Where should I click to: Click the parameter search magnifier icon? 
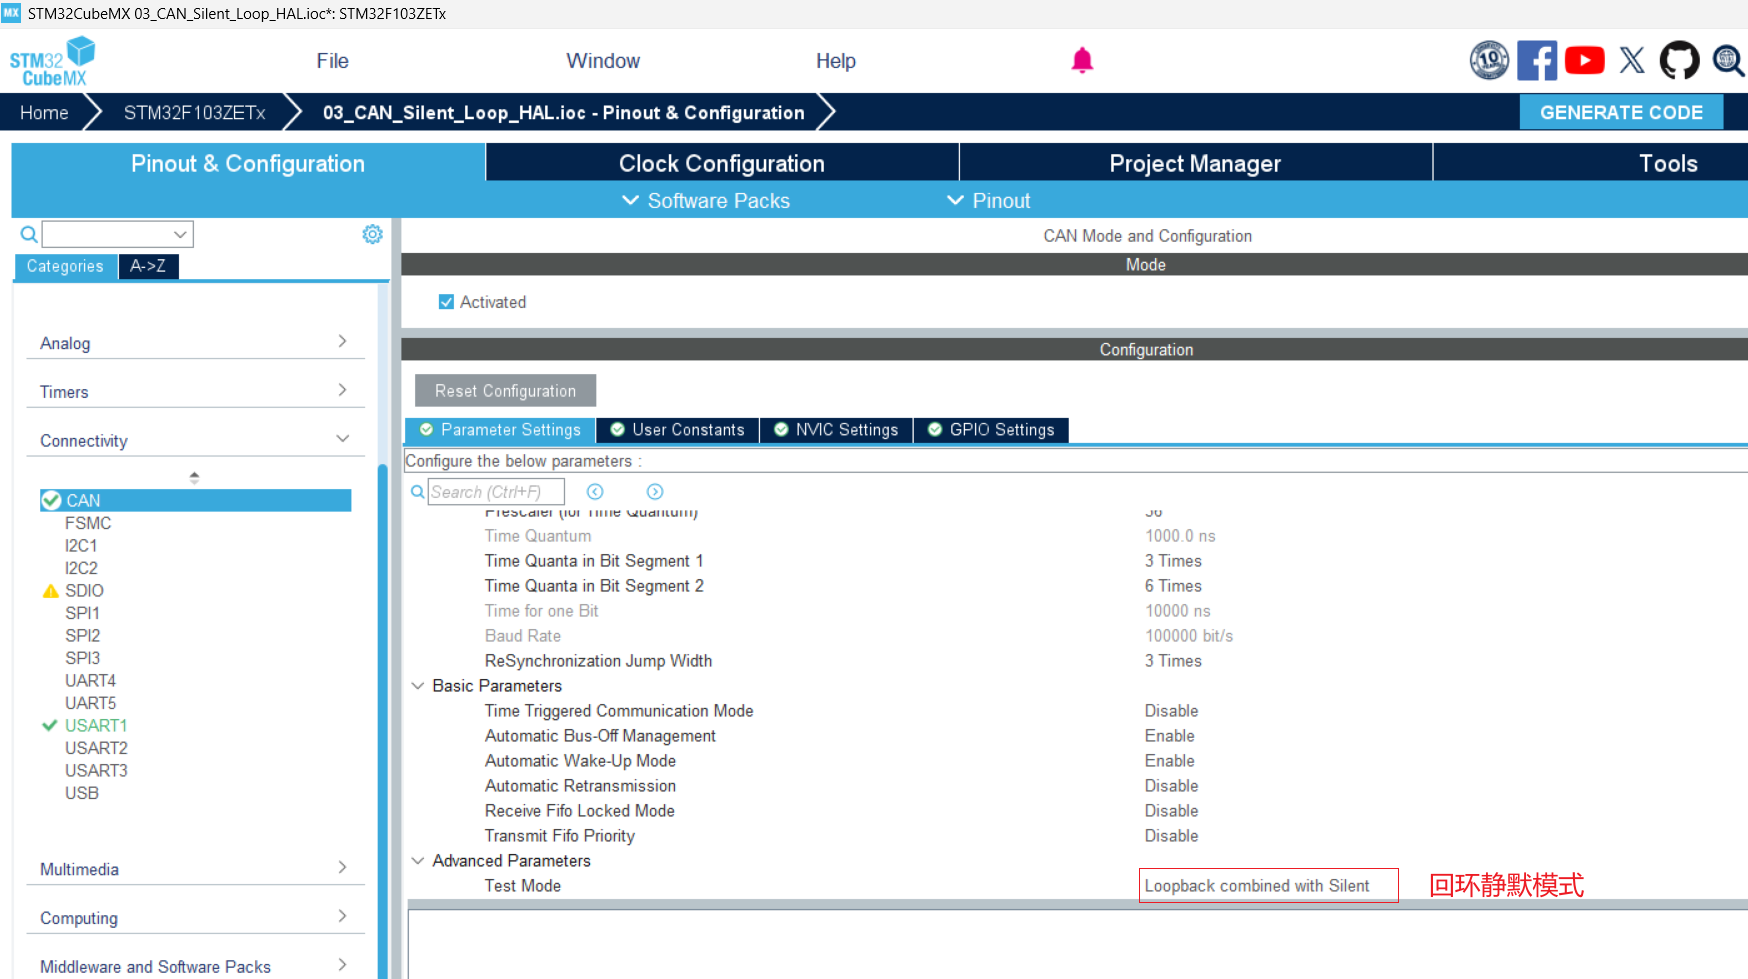tap(418, 492)
